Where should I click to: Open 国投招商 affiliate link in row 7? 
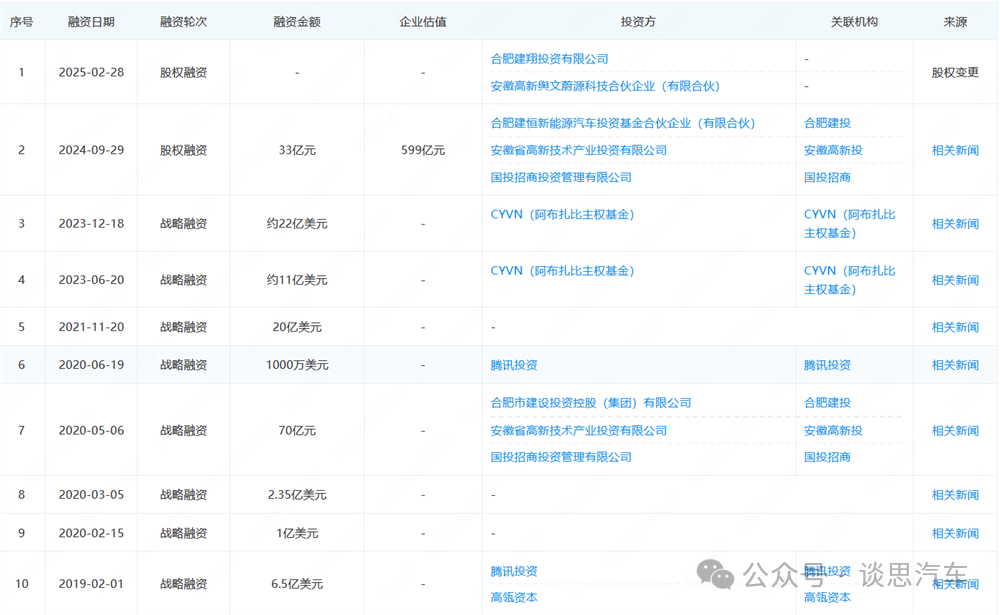tap(827, 457)
